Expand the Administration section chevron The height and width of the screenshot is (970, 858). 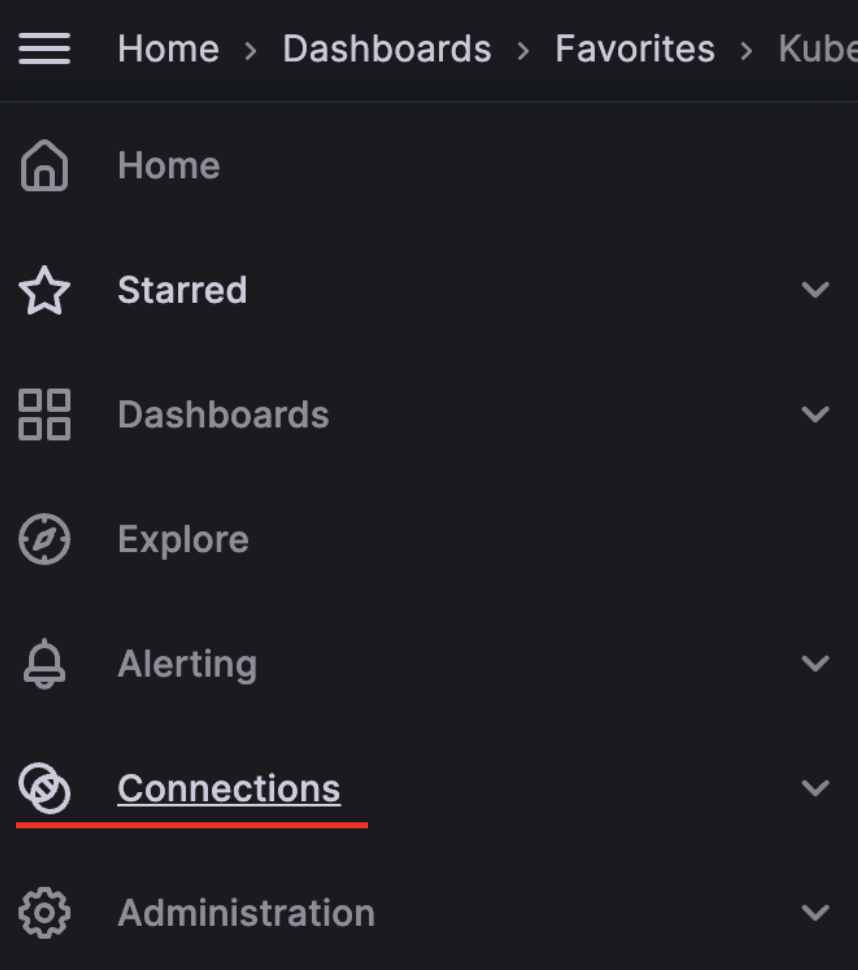pyautogui.click(x=815, y=913)
